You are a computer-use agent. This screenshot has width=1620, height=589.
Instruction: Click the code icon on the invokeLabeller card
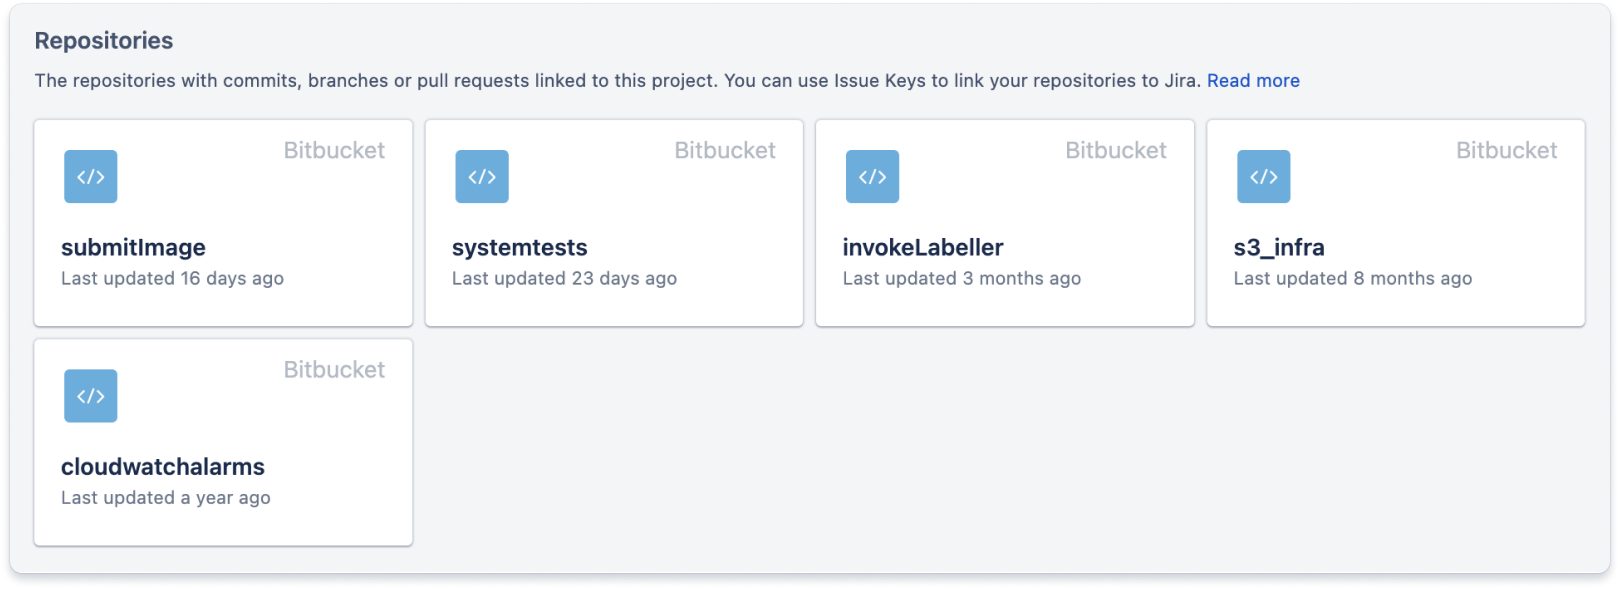click(x=872, y=176)
